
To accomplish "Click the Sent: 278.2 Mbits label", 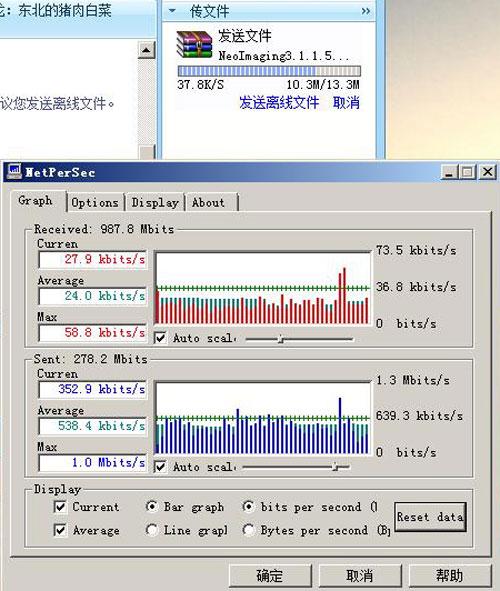I will (90, 359).
